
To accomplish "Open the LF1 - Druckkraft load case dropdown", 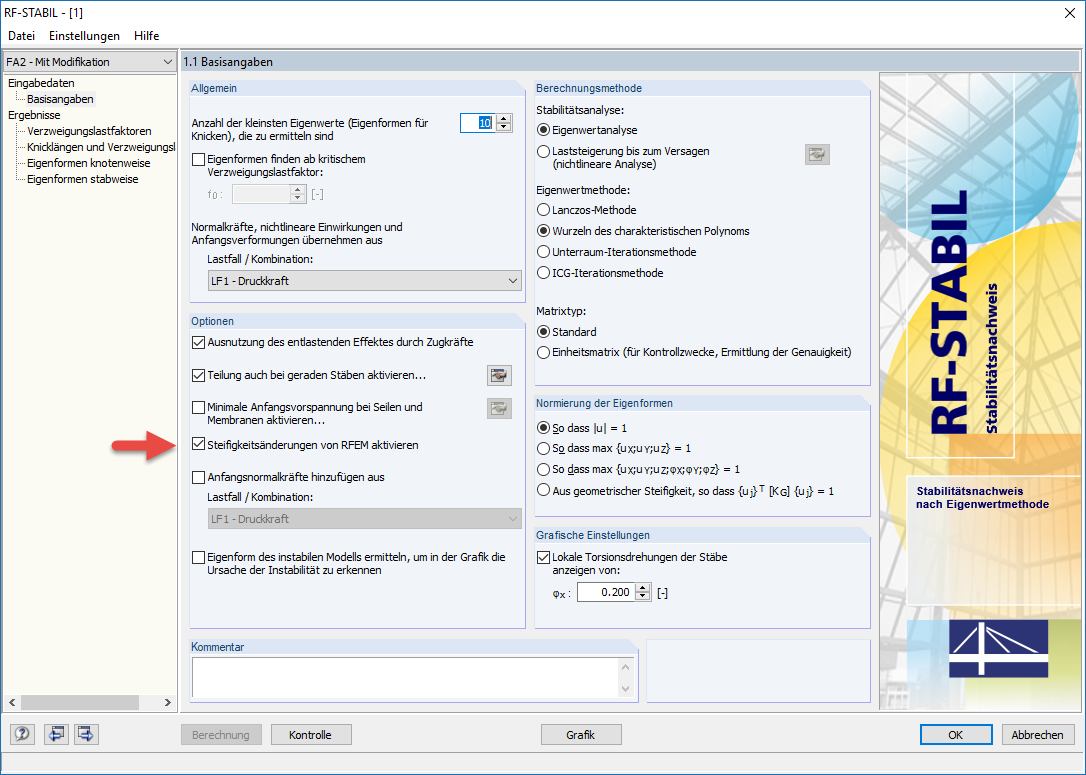I will 364,280.
